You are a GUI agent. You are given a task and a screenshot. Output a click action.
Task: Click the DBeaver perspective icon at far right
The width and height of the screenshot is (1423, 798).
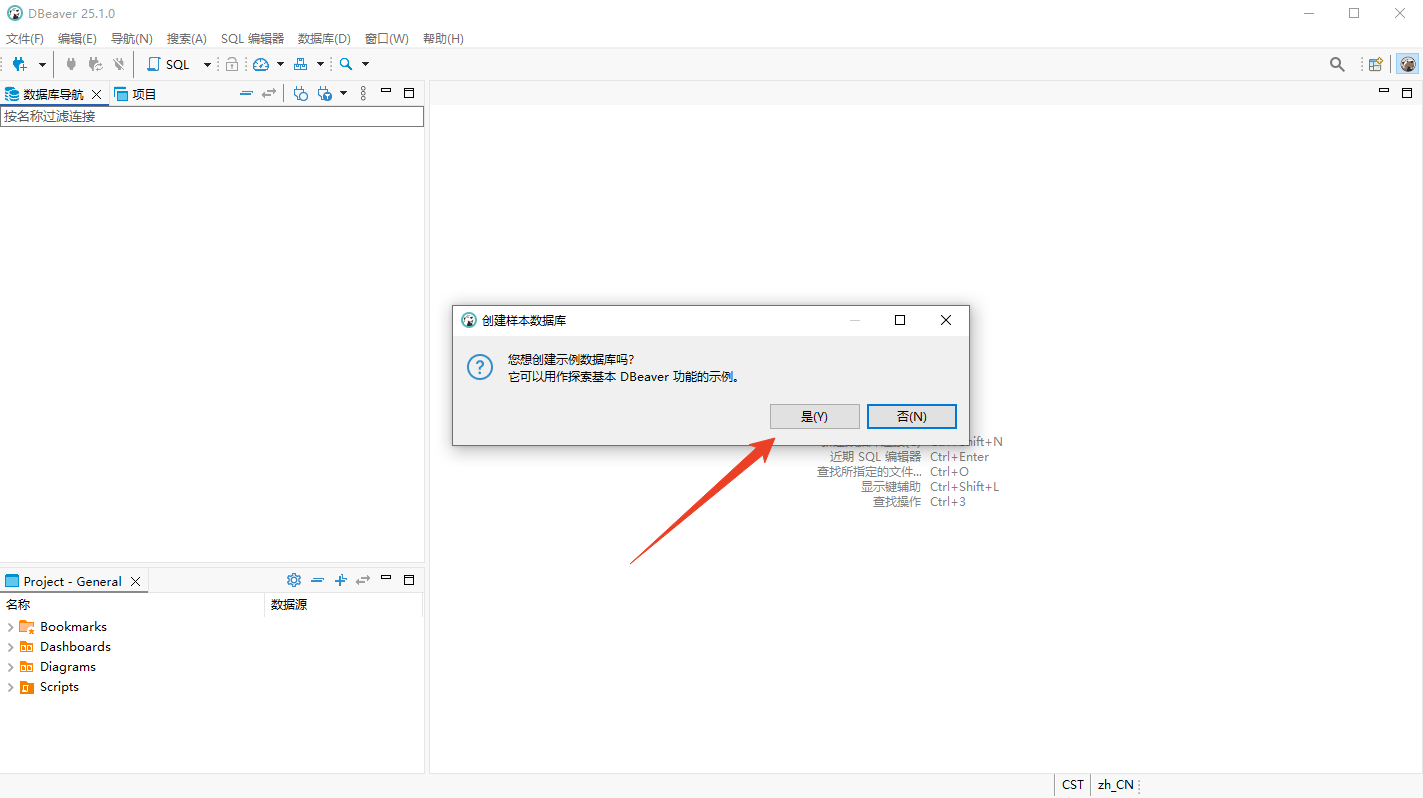tap(1407, 64)
